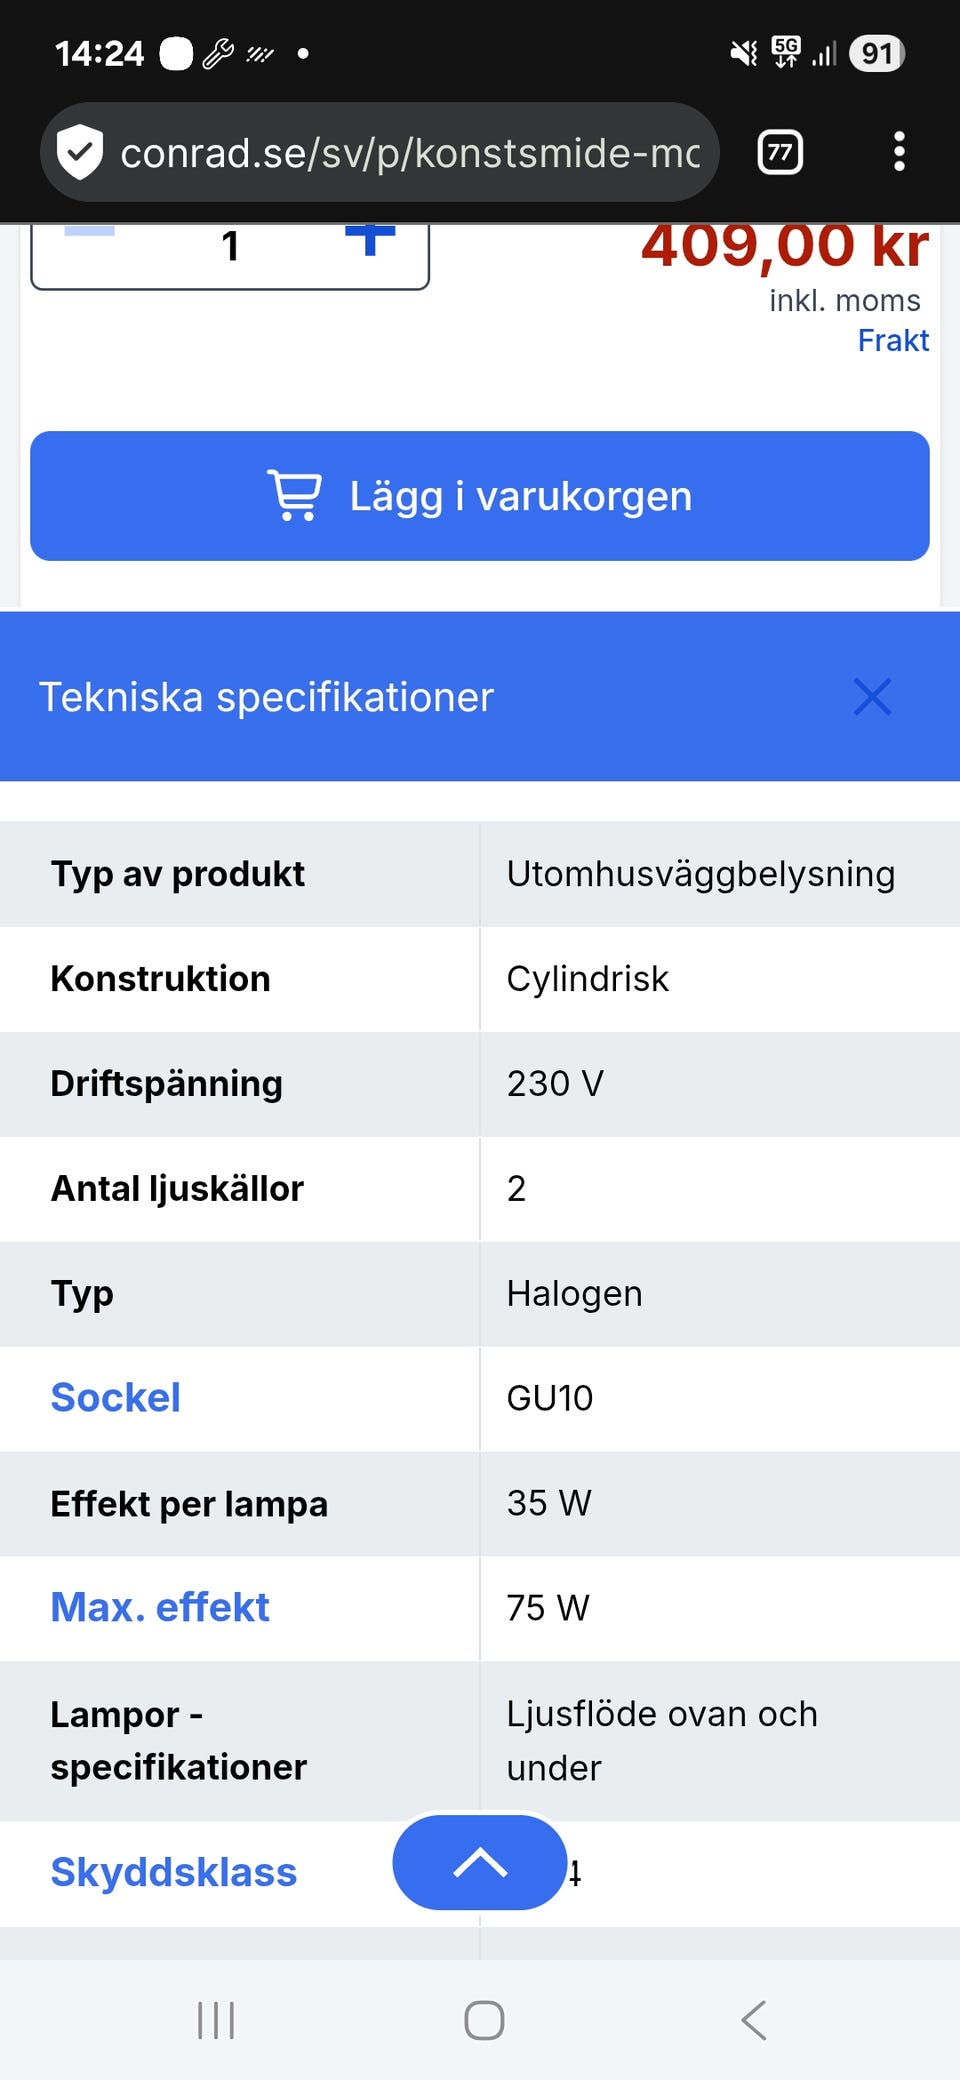
Task: Increase quantity with the plus button
Action: click(x=370, y=240)
